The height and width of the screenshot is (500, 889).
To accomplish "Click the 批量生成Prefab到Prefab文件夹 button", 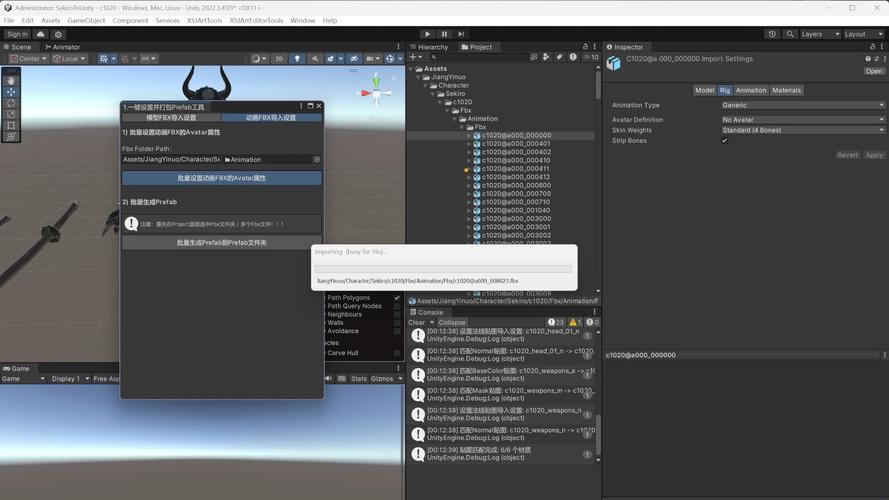I will (222, 243).
